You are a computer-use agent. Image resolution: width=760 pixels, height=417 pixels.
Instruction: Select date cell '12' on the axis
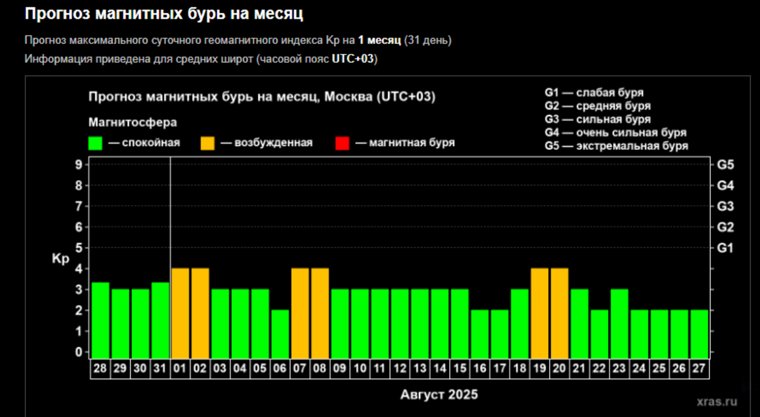(x=400, y=369)
